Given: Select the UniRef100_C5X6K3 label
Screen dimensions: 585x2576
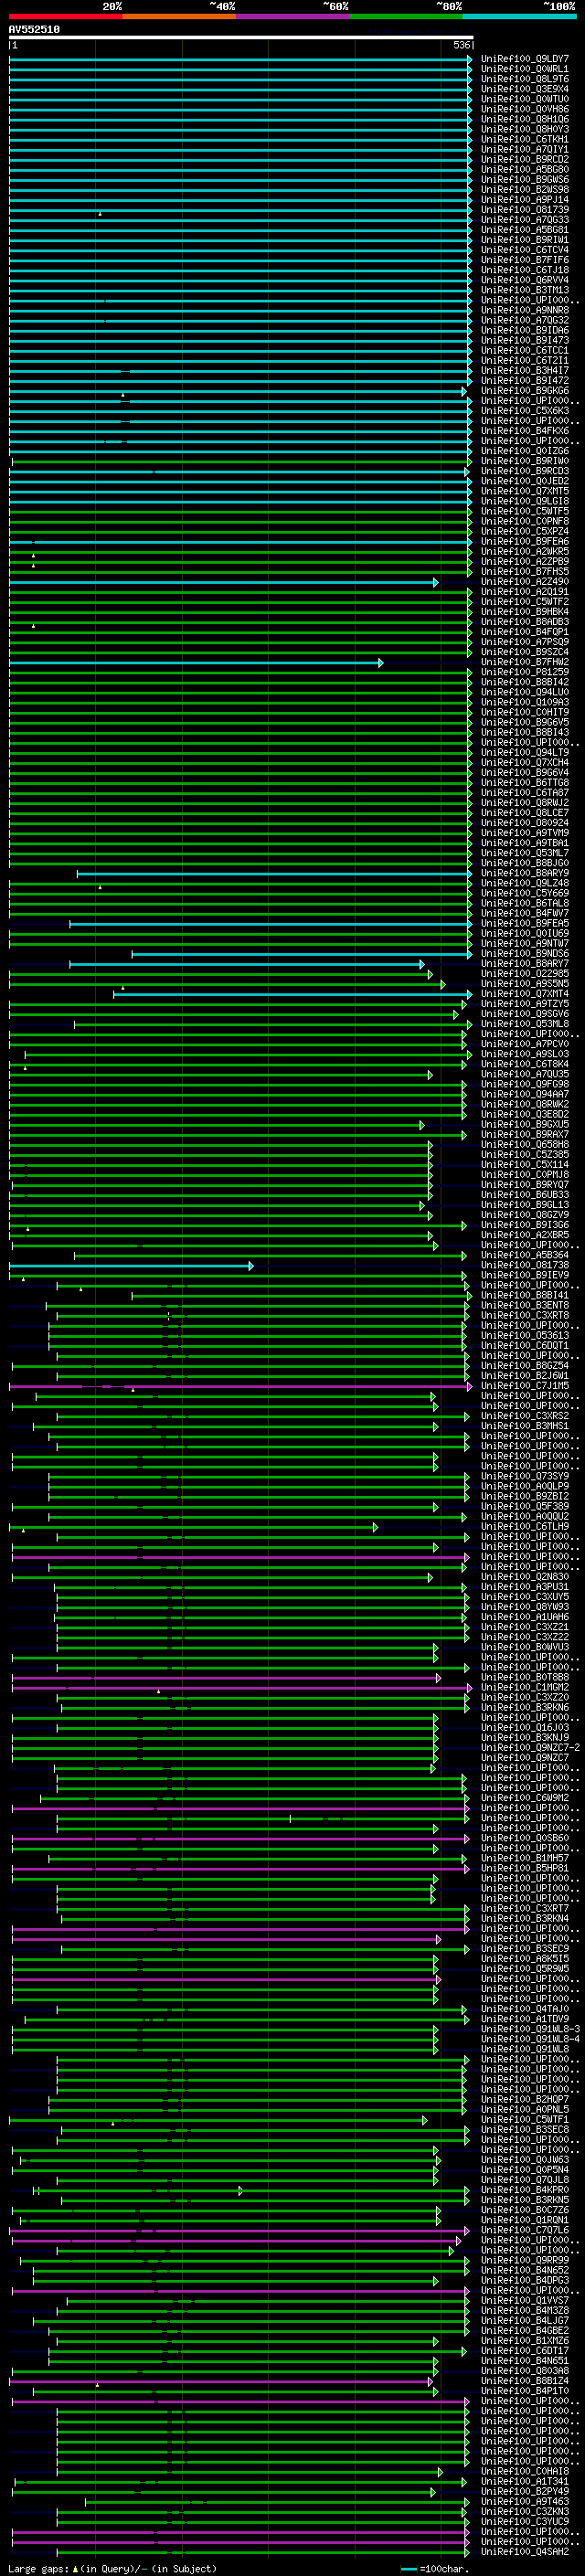Looking at the screenshot, I should click(525, 410).
